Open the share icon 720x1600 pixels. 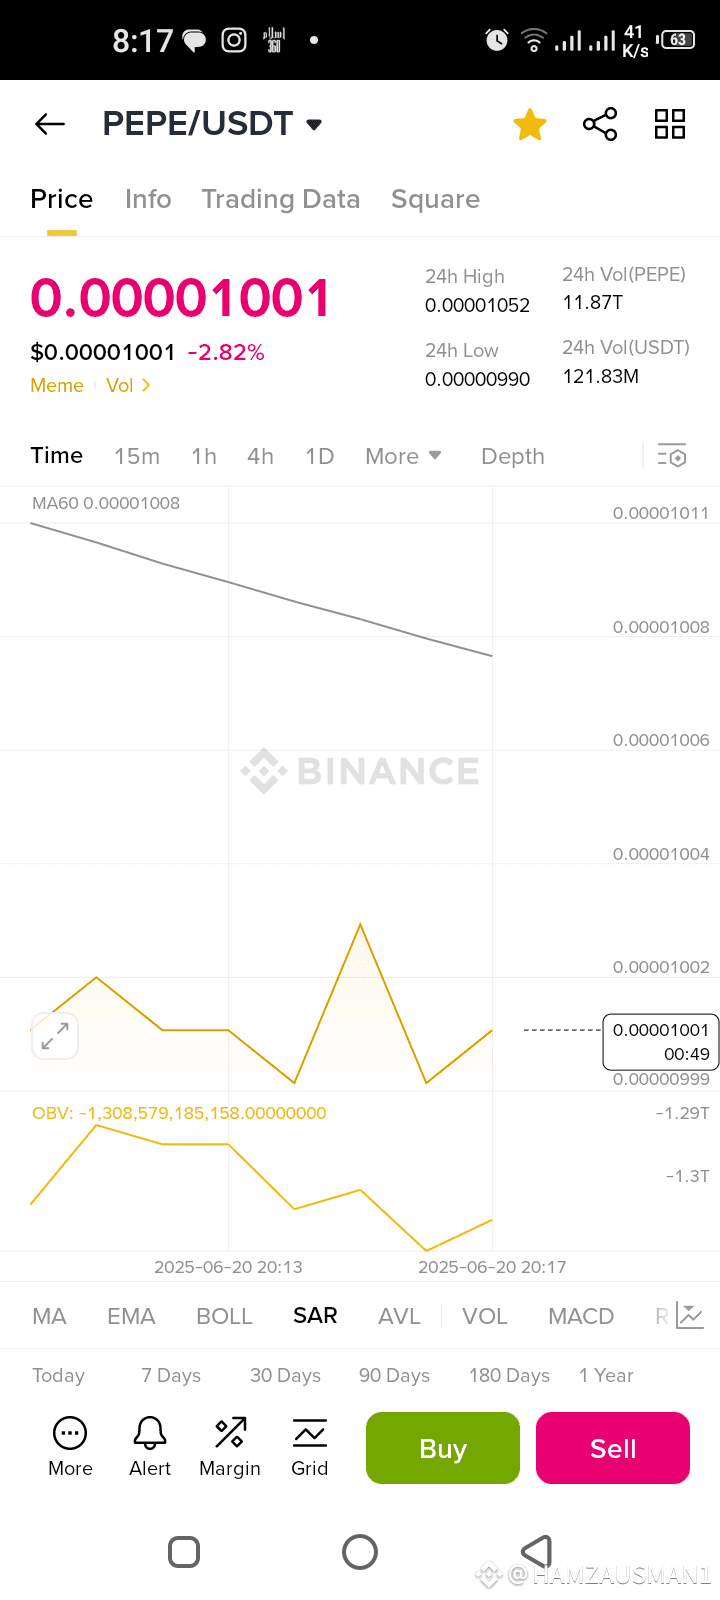coord(600,124)
